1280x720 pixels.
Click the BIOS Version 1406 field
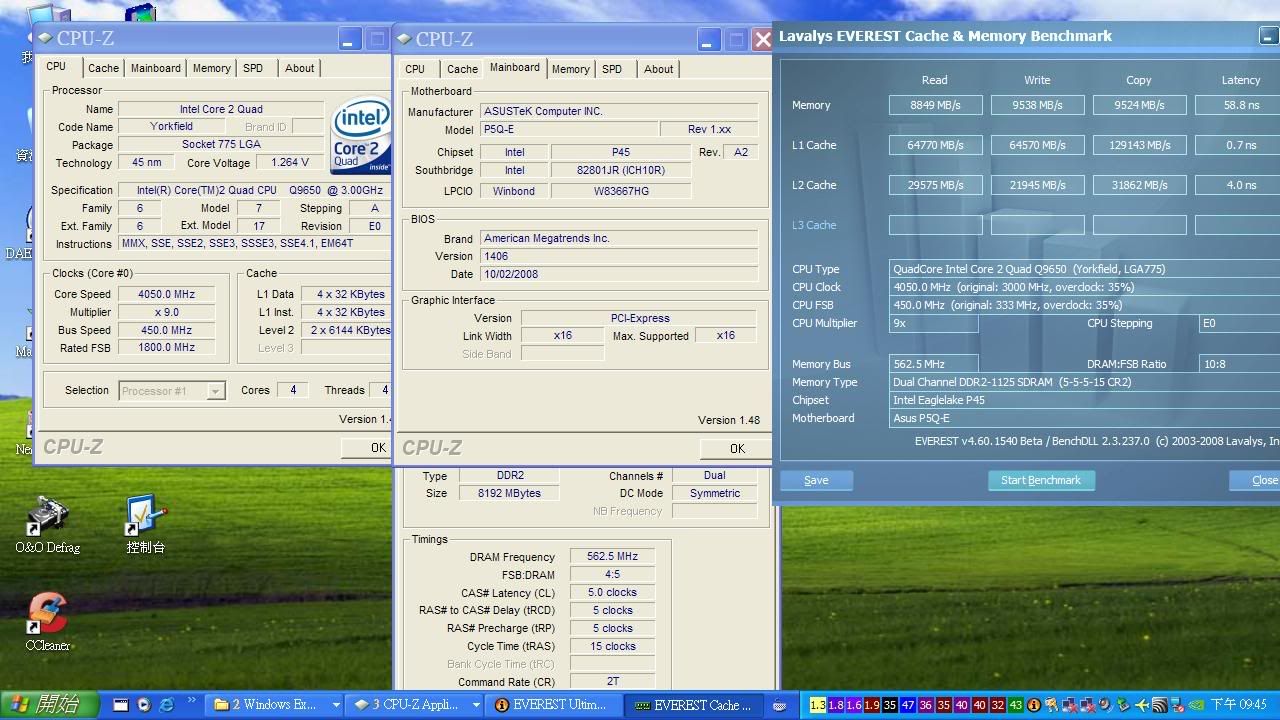[x=618, y=256]
